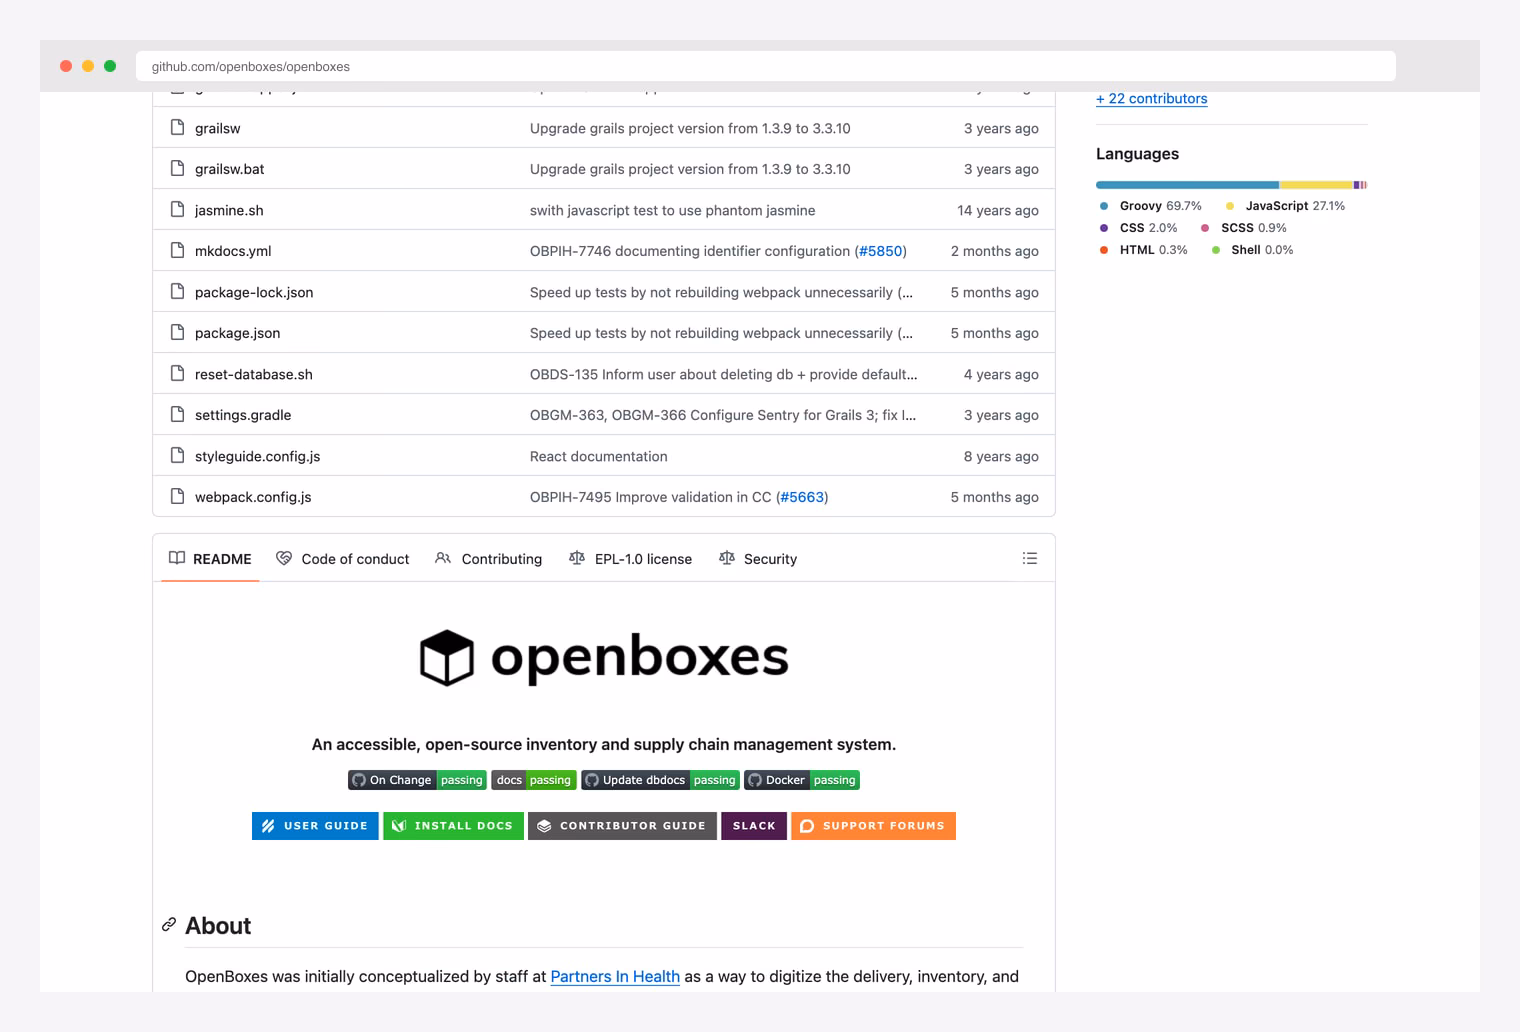Click the On Change passing badge
Viewport: 1520px width, 1032px height.
tap(417, 780)
